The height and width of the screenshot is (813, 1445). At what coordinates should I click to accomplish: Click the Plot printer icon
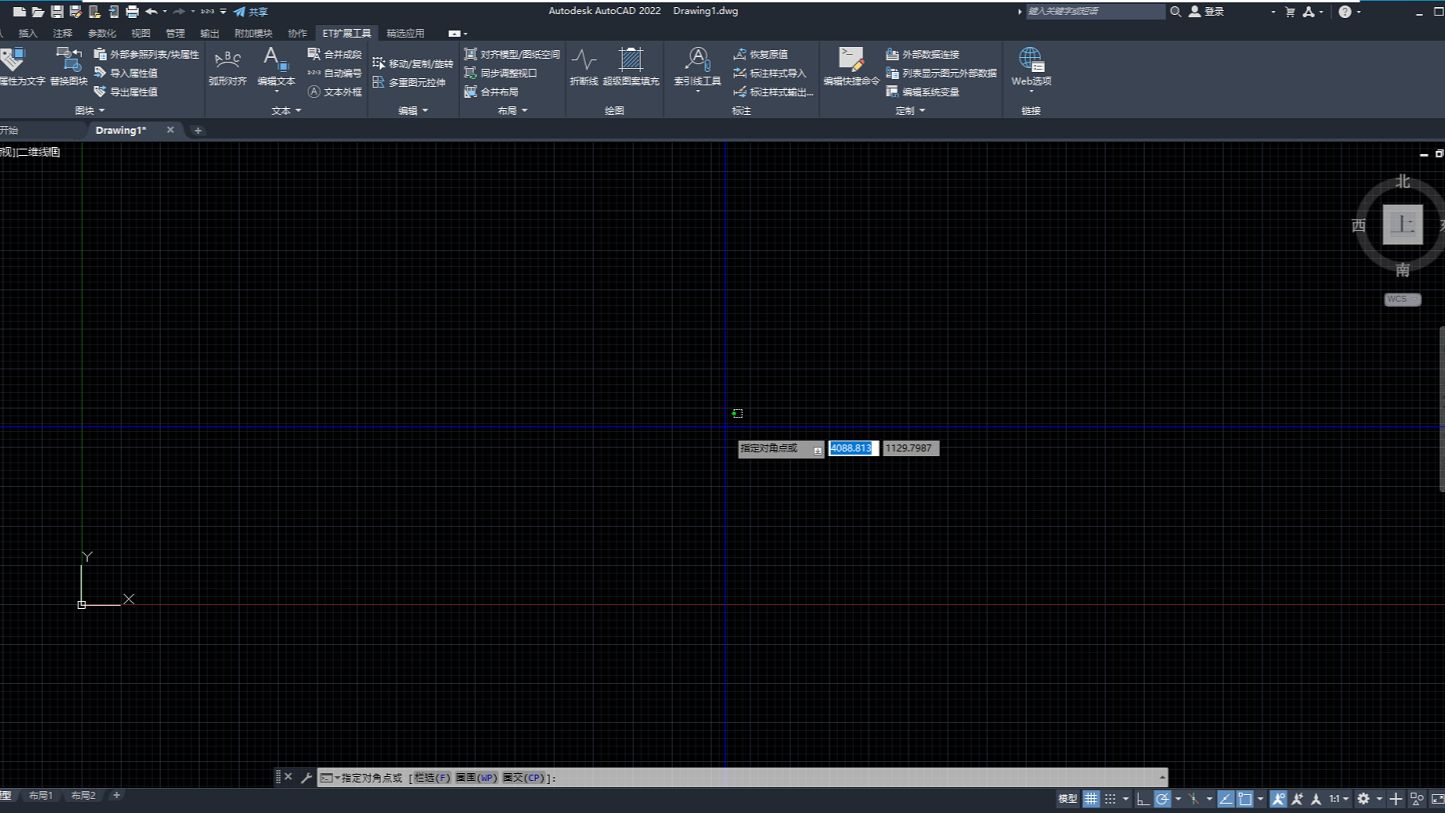click(x=132, y=12)
